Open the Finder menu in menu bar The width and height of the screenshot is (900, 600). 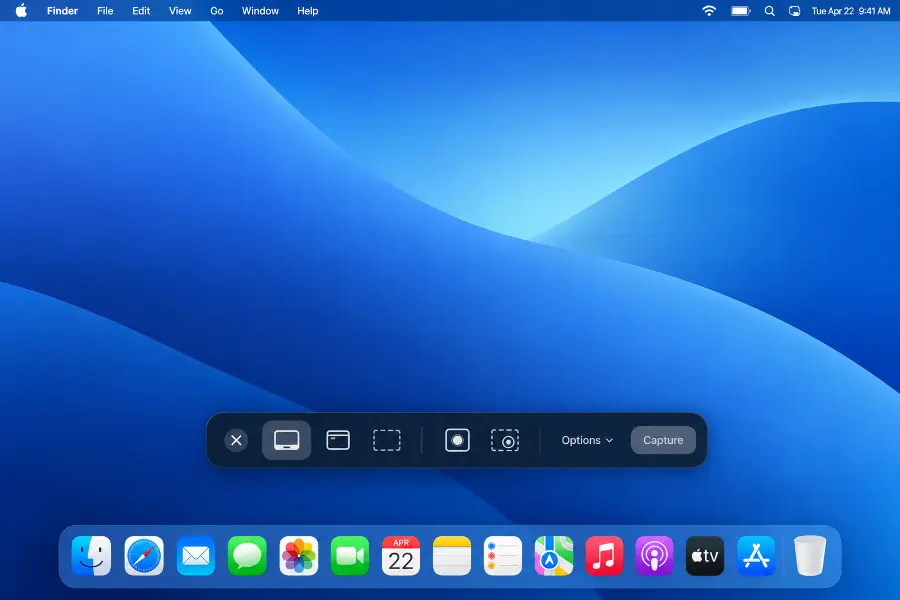click(63, 11)
